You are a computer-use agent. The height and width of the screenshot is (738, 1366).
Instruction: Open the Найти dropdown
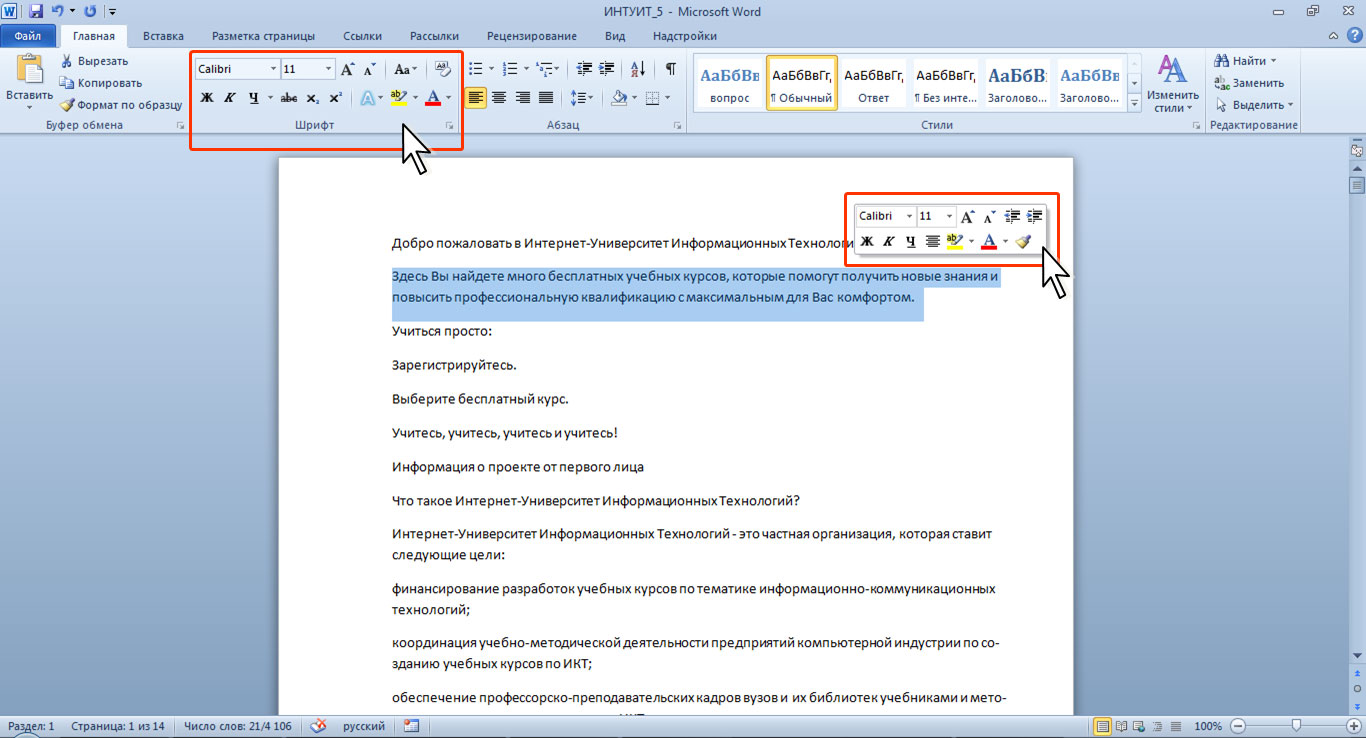(x=1246, y=61)
